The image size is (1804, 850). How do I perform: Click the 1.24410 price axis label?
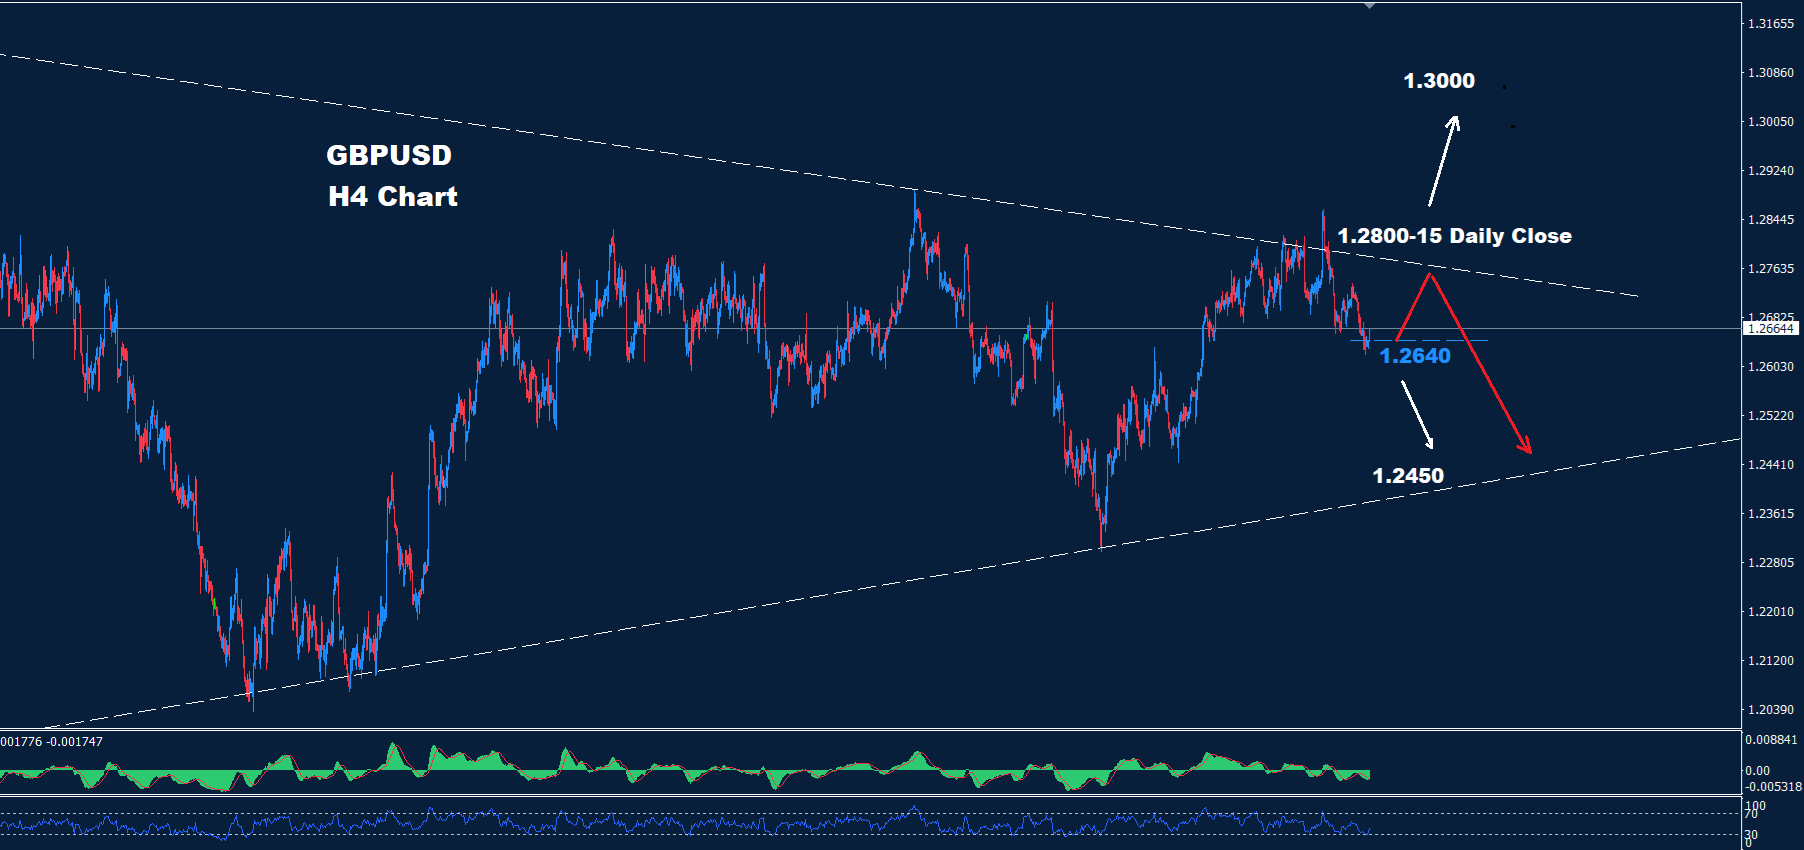pos(1770,465)
